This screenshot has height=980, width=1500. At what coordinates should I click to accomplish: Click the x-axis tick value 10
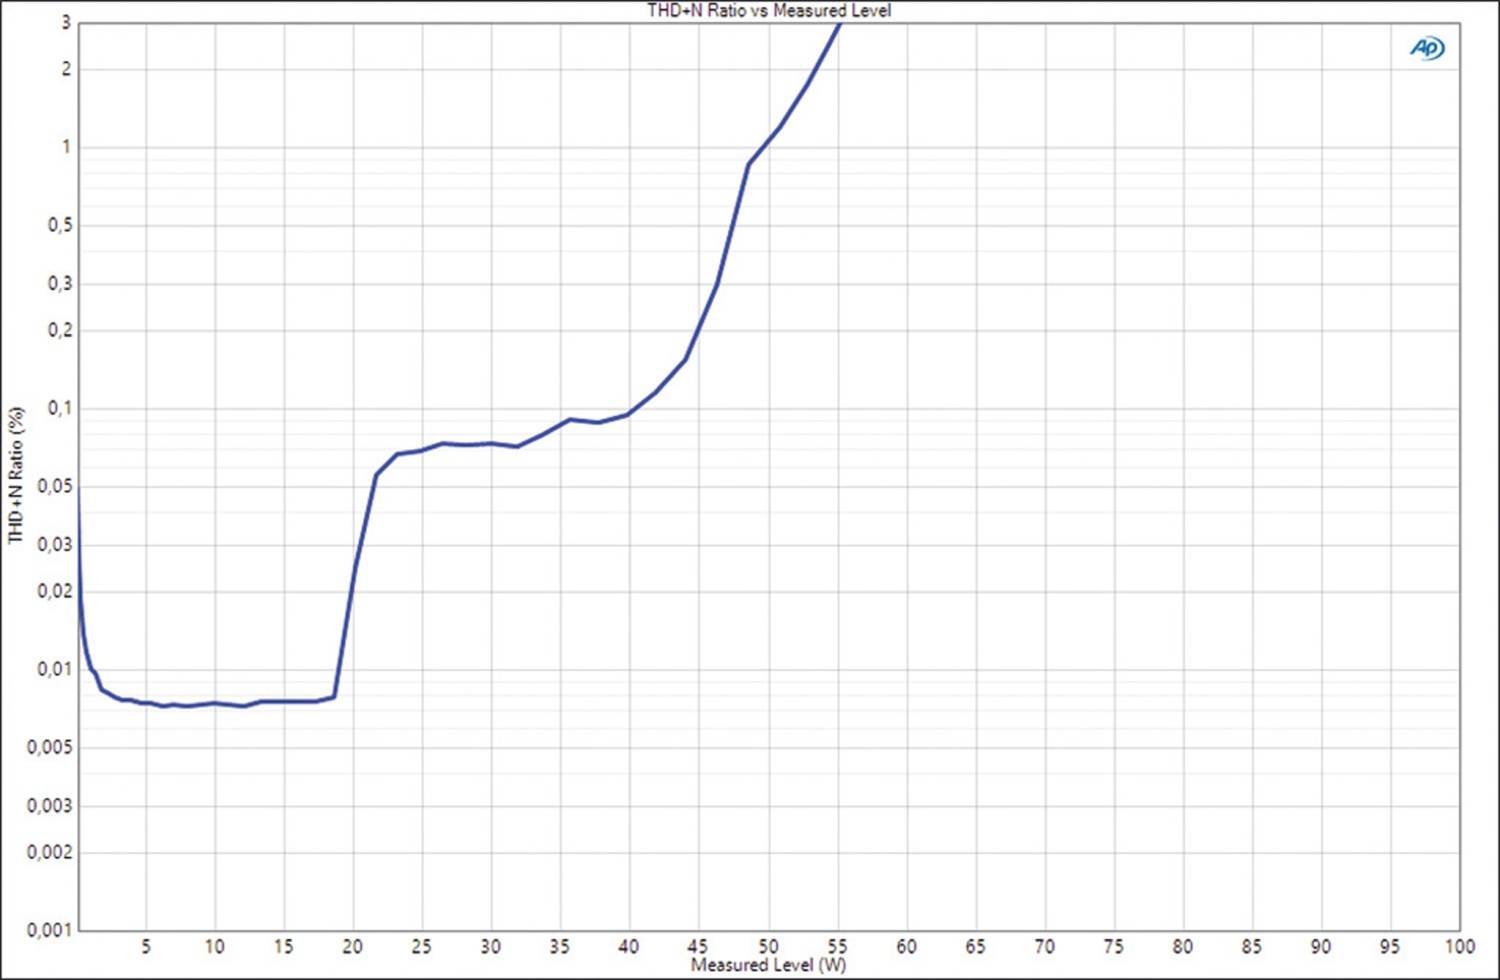215,946
